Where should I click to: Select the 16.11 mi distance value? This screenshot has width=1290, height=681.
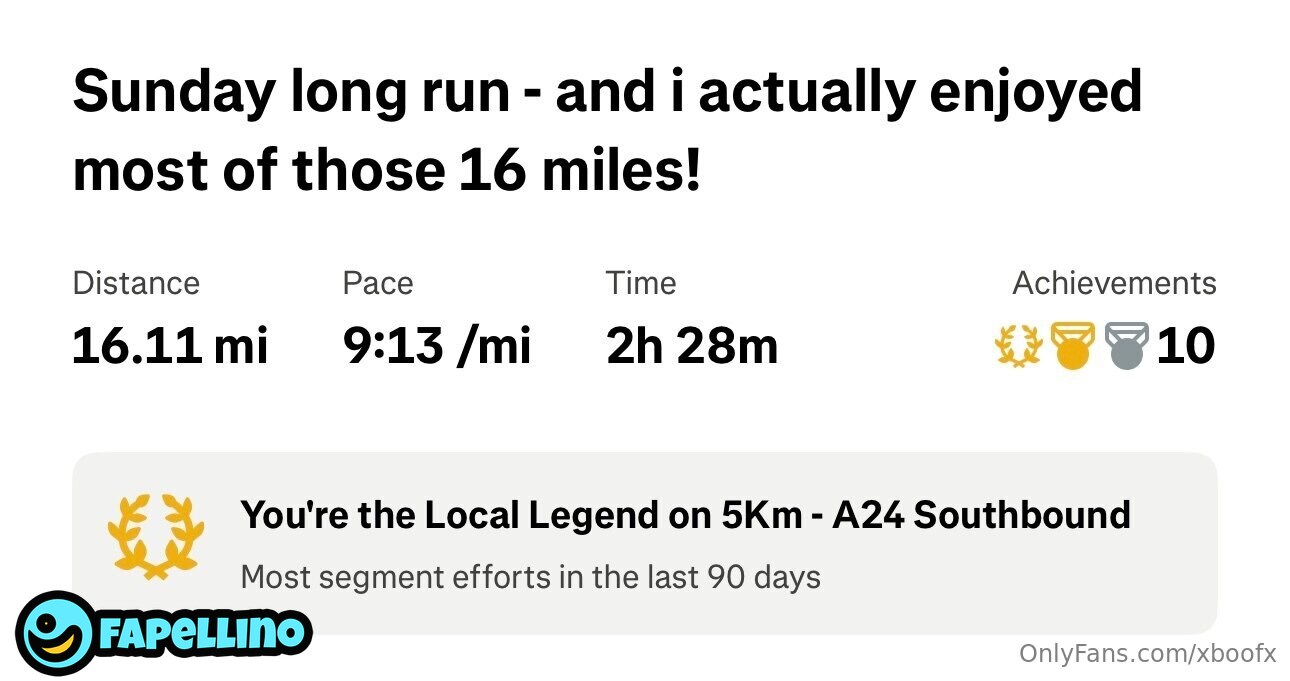(170, 346)
